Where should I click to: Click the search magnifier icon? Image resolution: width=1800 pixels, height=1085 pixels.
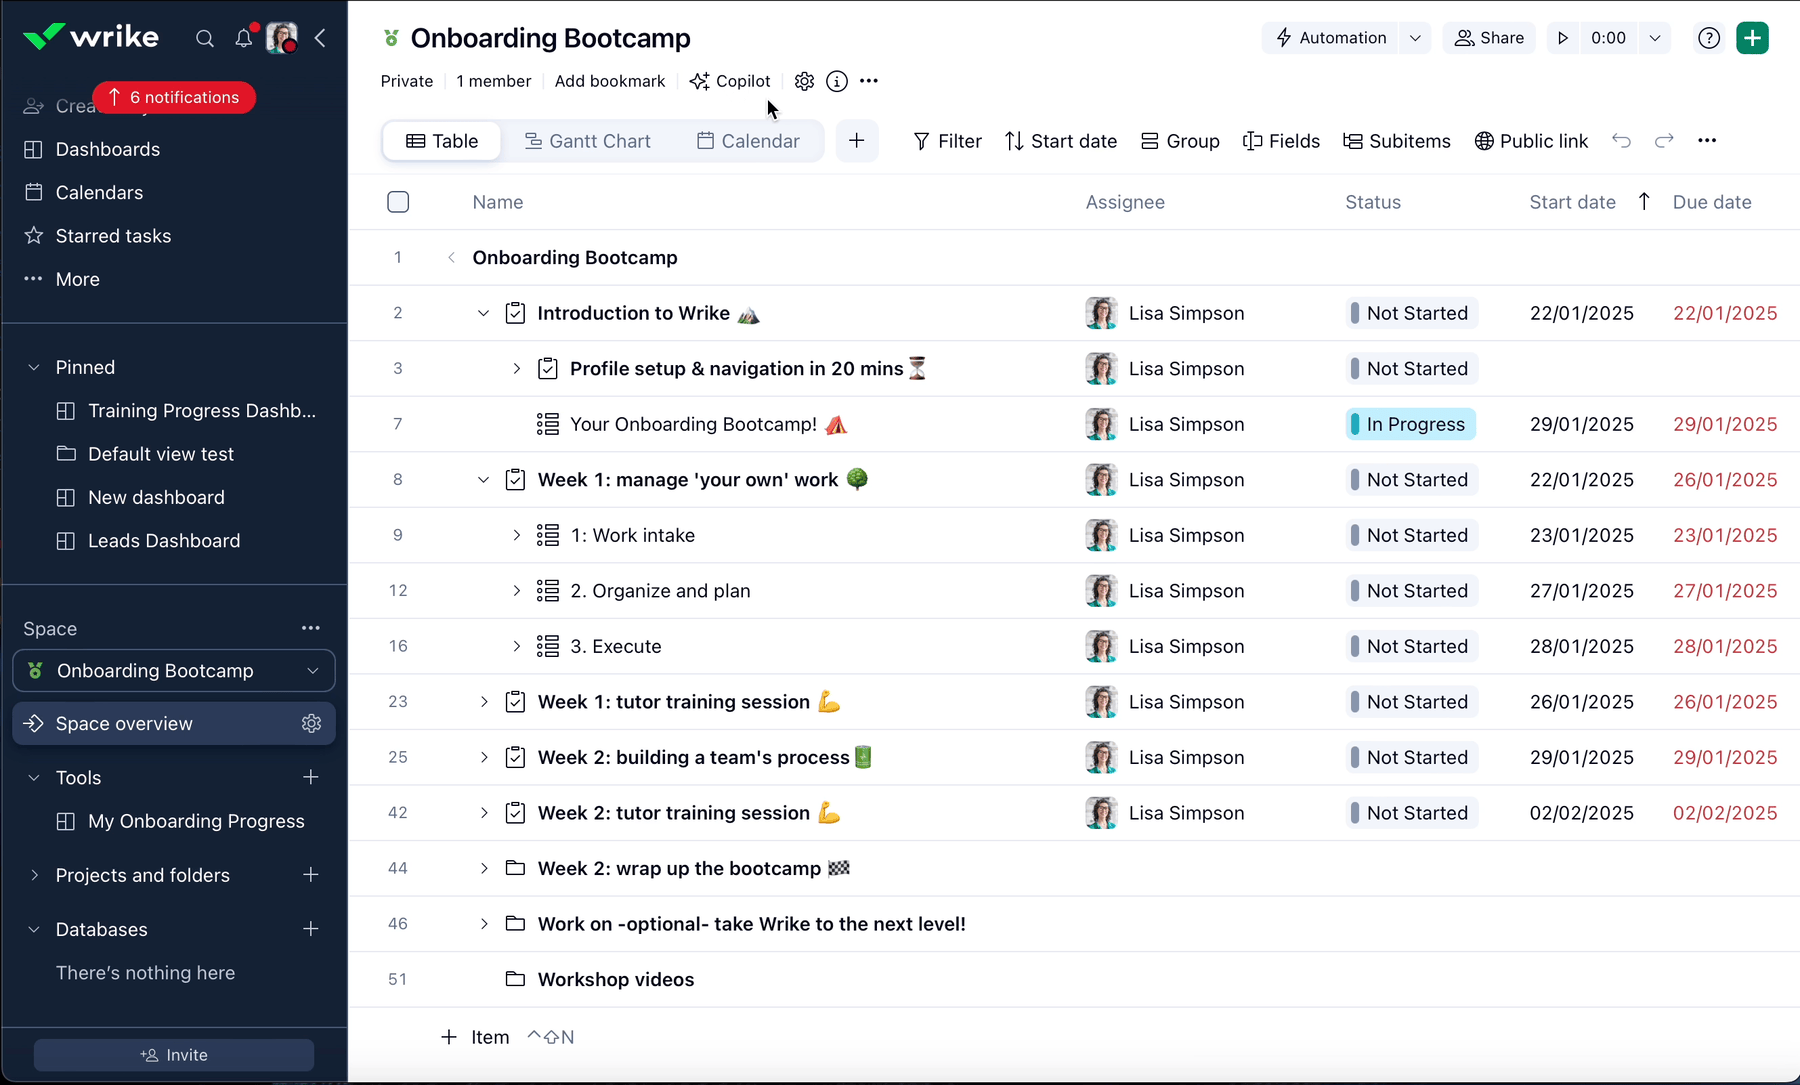[x=205, y=38]
